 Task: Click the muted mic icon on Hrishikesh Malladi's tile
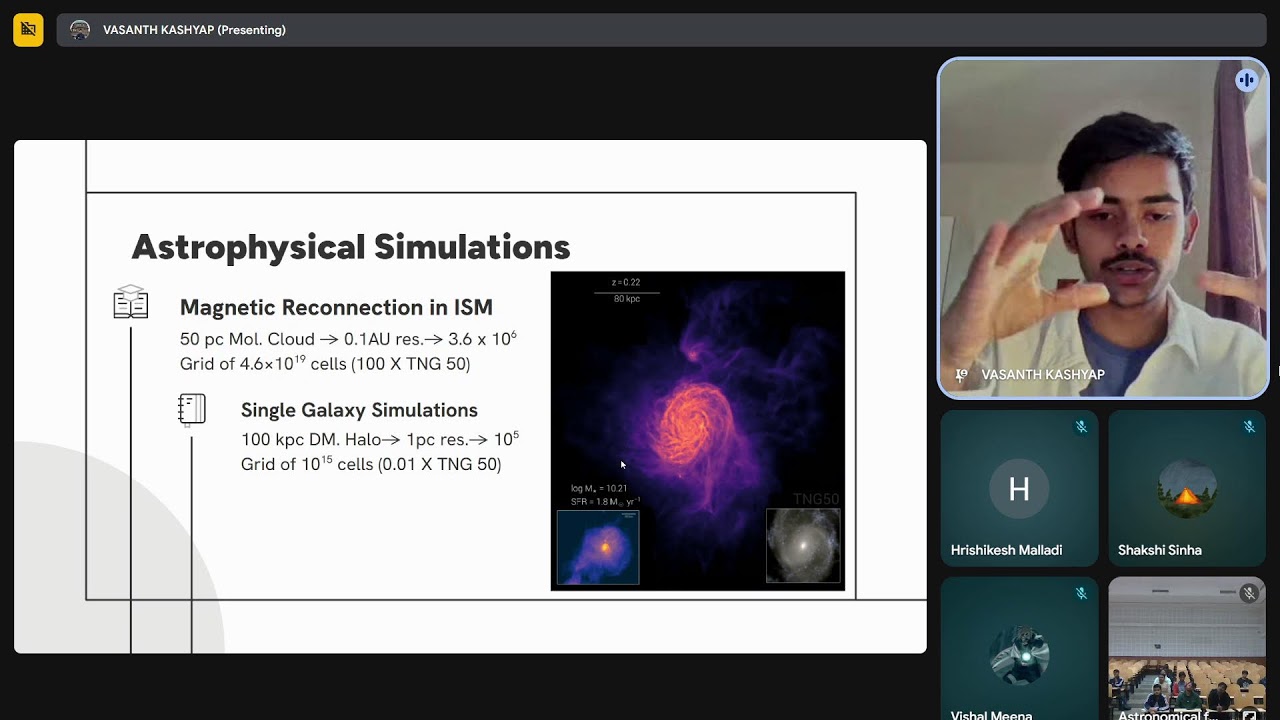click(1081, 427)
